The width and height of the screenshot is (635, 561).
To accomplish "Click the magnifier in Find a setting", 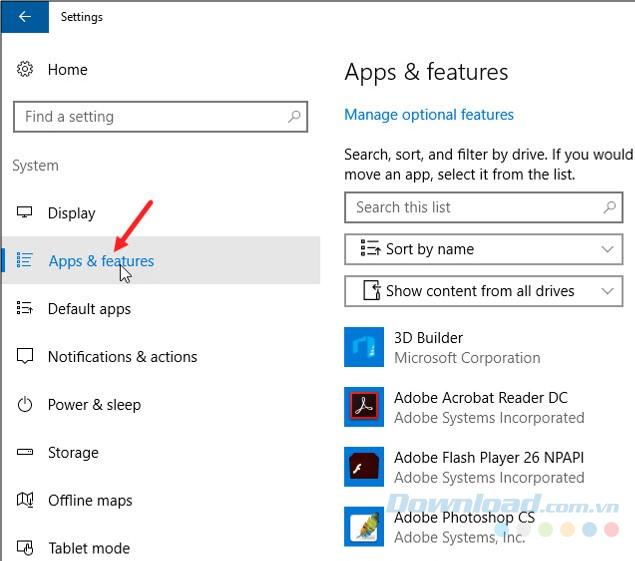I will point(294,117).
